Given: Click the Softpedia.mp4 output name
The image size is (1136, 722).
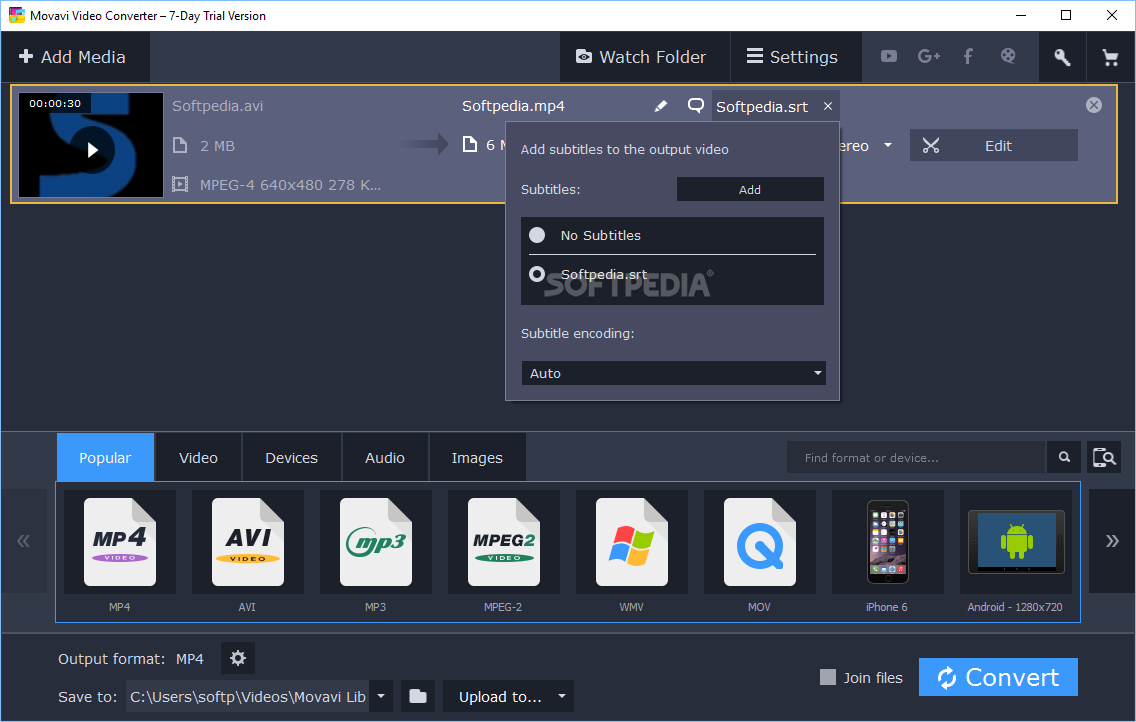Looking at the screenshot, I should click(x=513, y=106).
